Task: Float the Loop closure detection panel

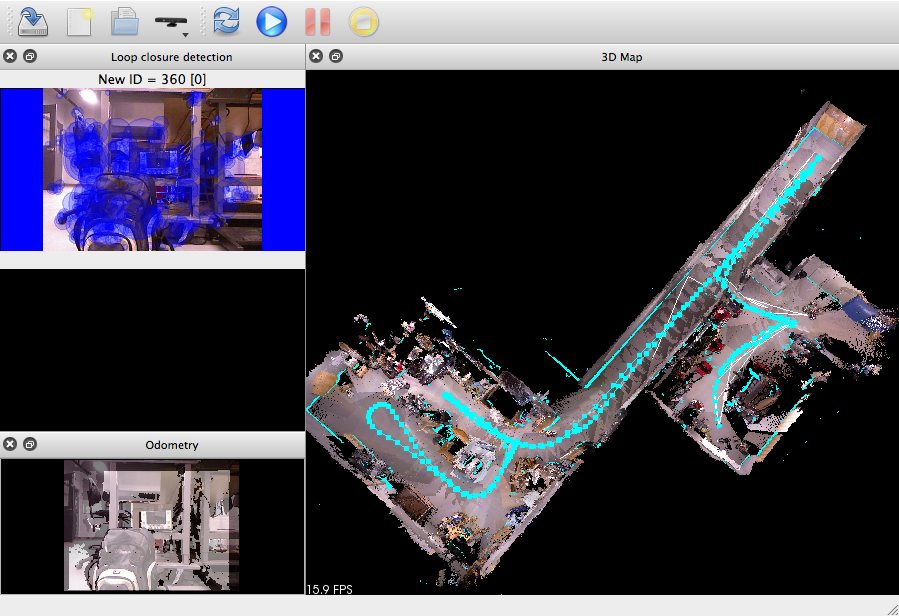Action: pos(30,57)
